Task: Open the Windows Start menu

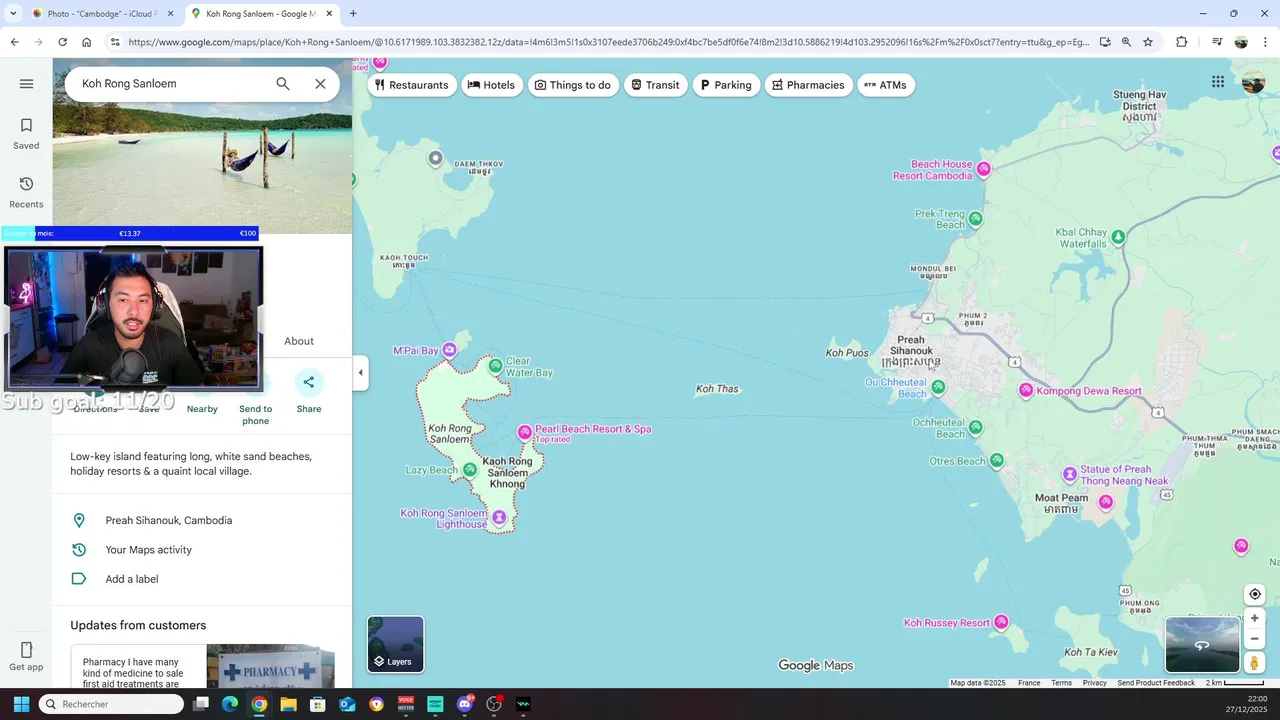Action: click(x=21, y=704)
